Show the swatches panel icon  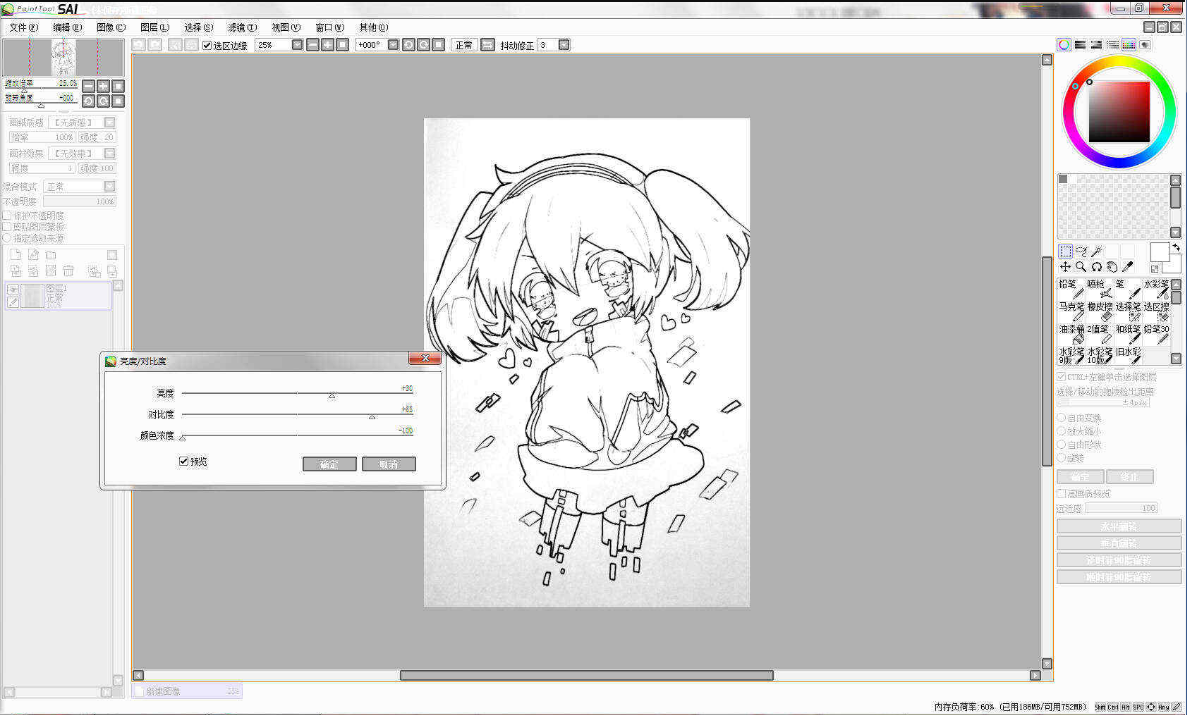1129,45
